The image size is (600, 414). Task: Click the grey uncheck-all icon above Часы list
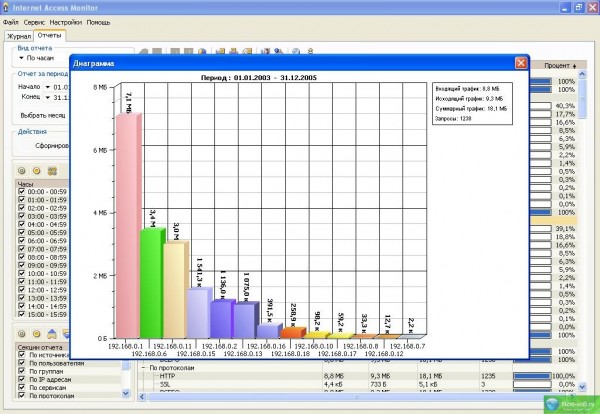[22, 171]
